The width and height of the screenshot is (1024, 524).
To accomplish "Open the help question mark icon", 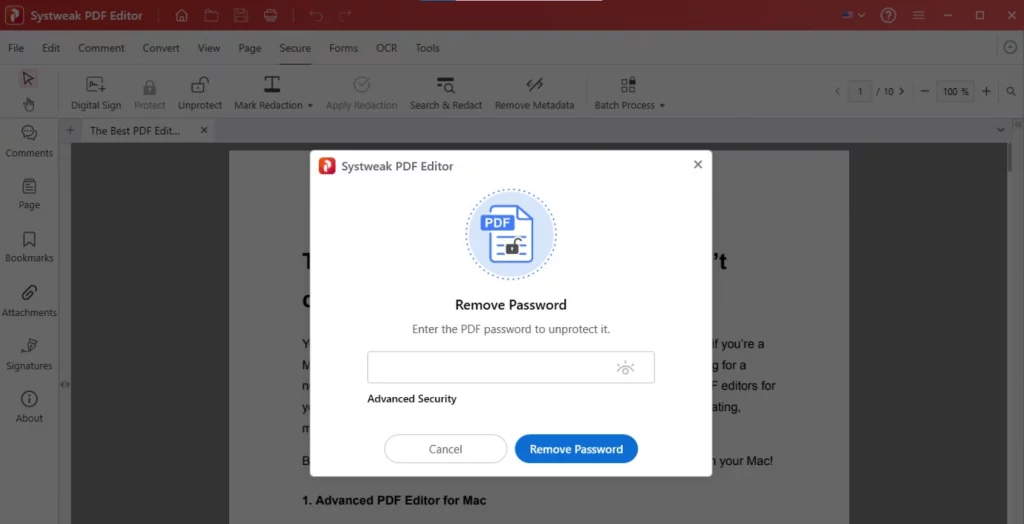I will pyautogui.click(x=888, y=15).
